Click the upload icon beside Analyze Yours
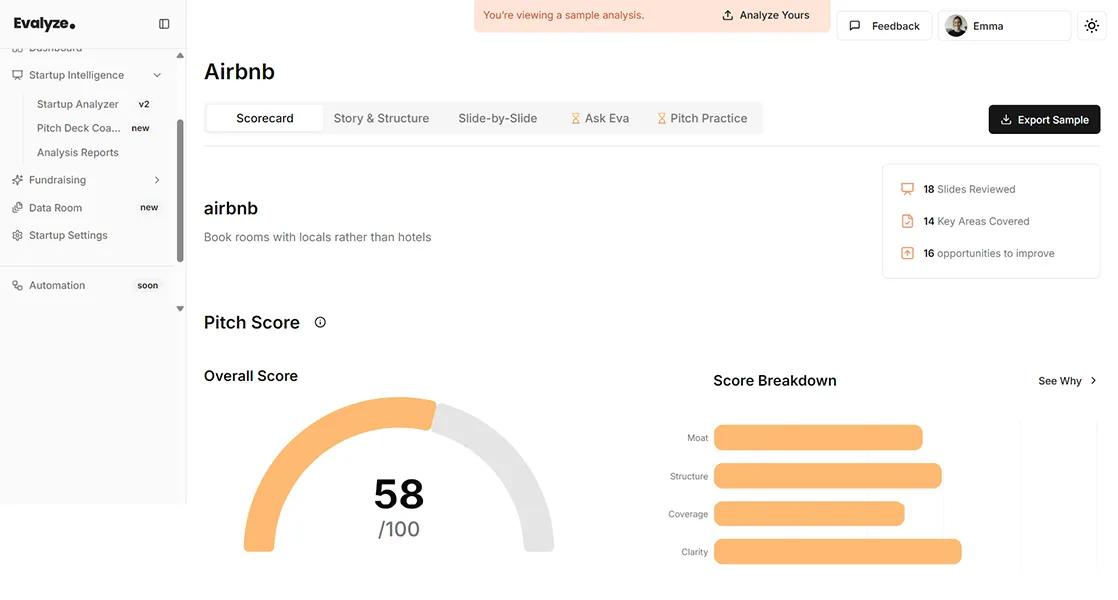Screen dimensions: 1118x600 coord(727,15)
